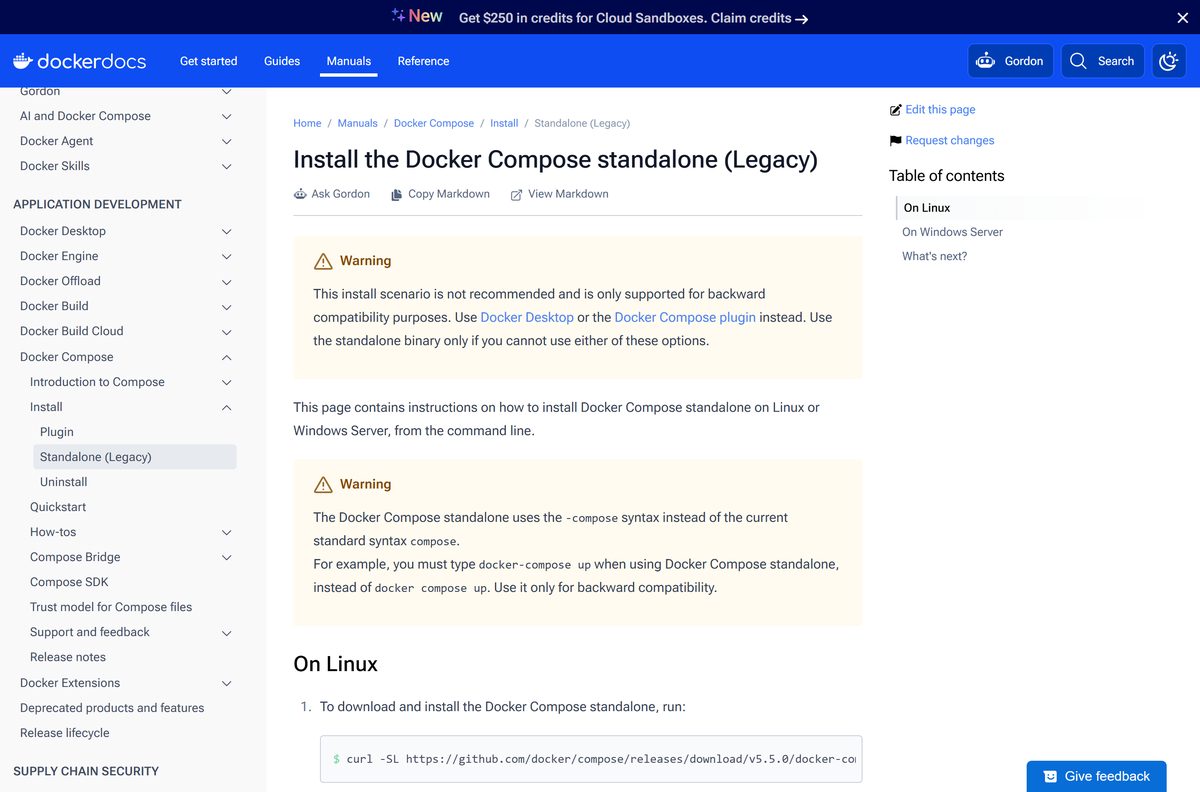
Task: Open Get started in top navigation
Action: tap(208, 61)
